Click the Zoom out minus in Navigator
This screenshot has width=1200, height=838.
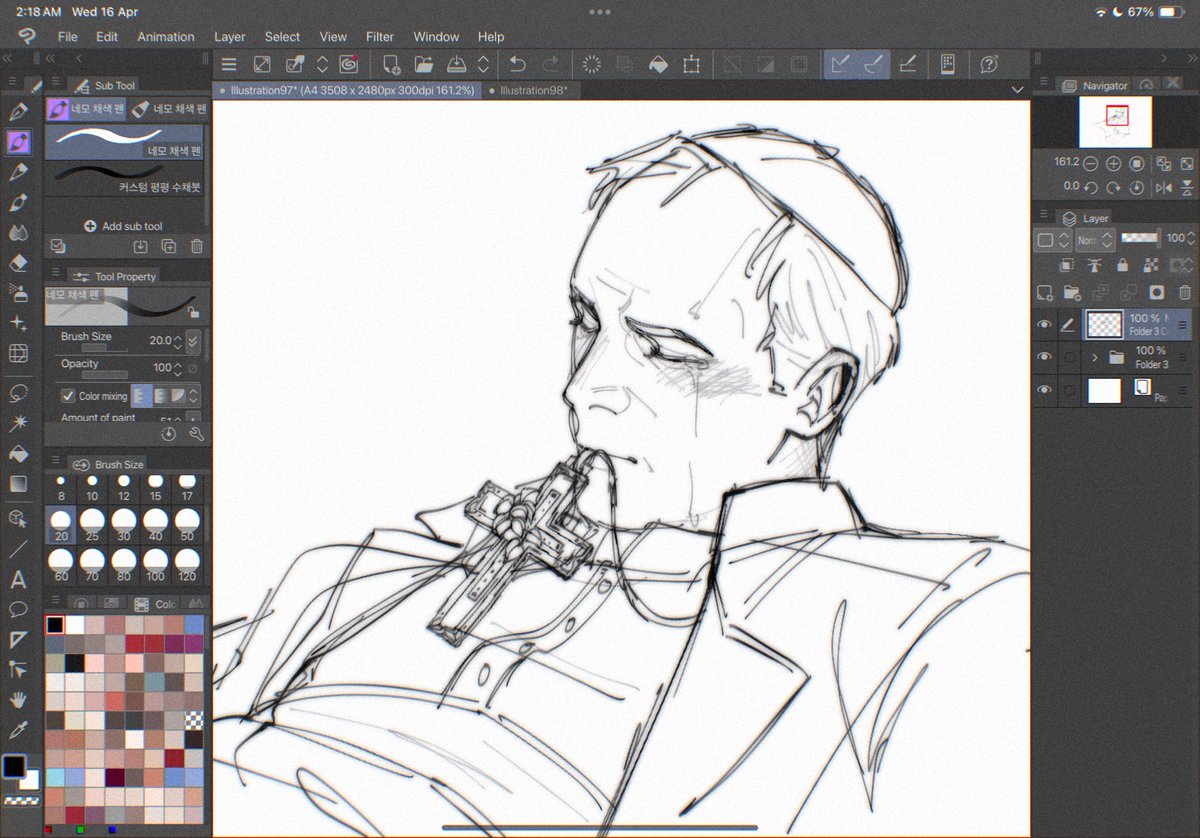(x=1090, y=163)
